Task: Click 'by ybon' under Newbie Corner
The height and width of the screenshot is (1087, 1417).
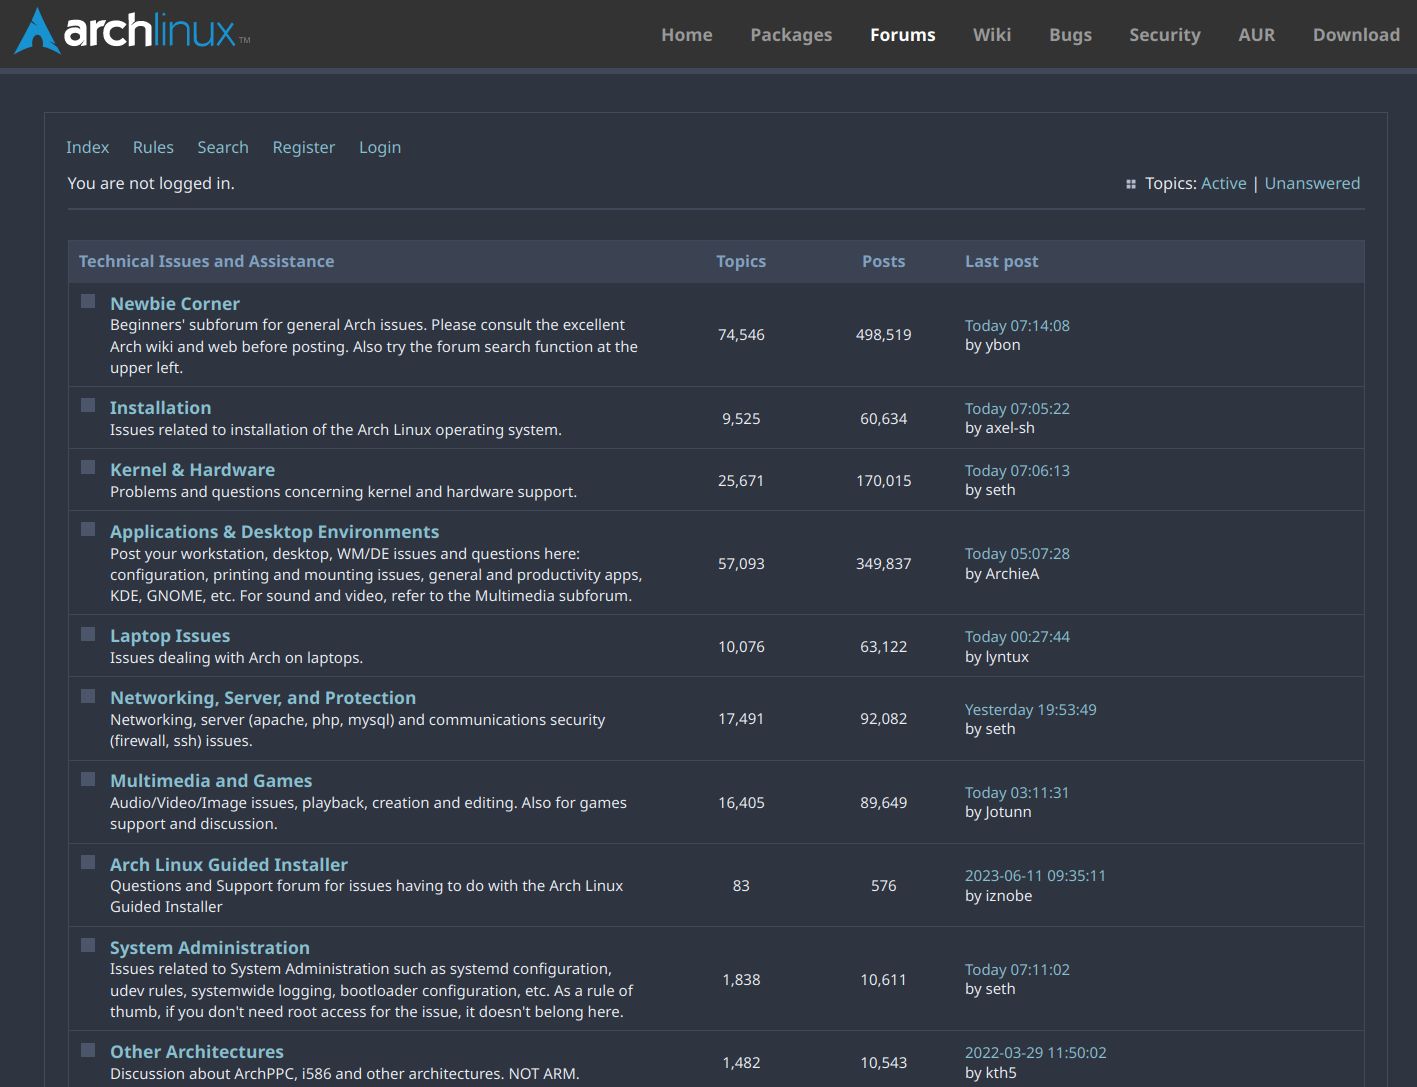Action: point(993,345)
